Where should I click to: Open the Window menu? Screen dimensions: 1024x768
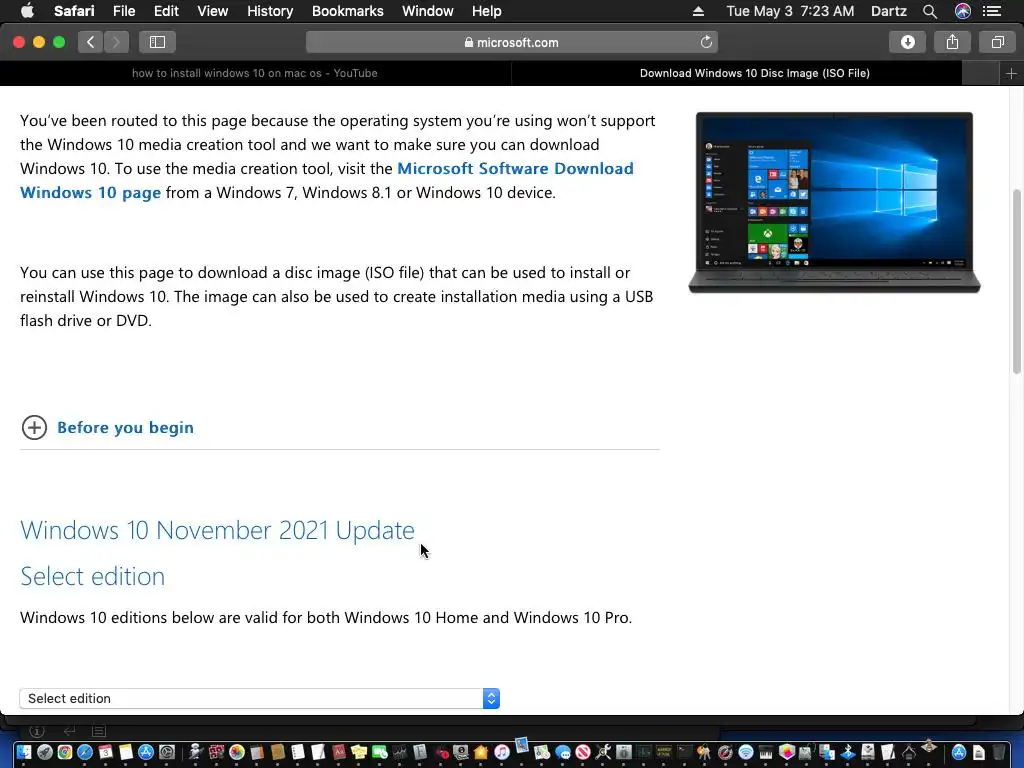[427, 11]
